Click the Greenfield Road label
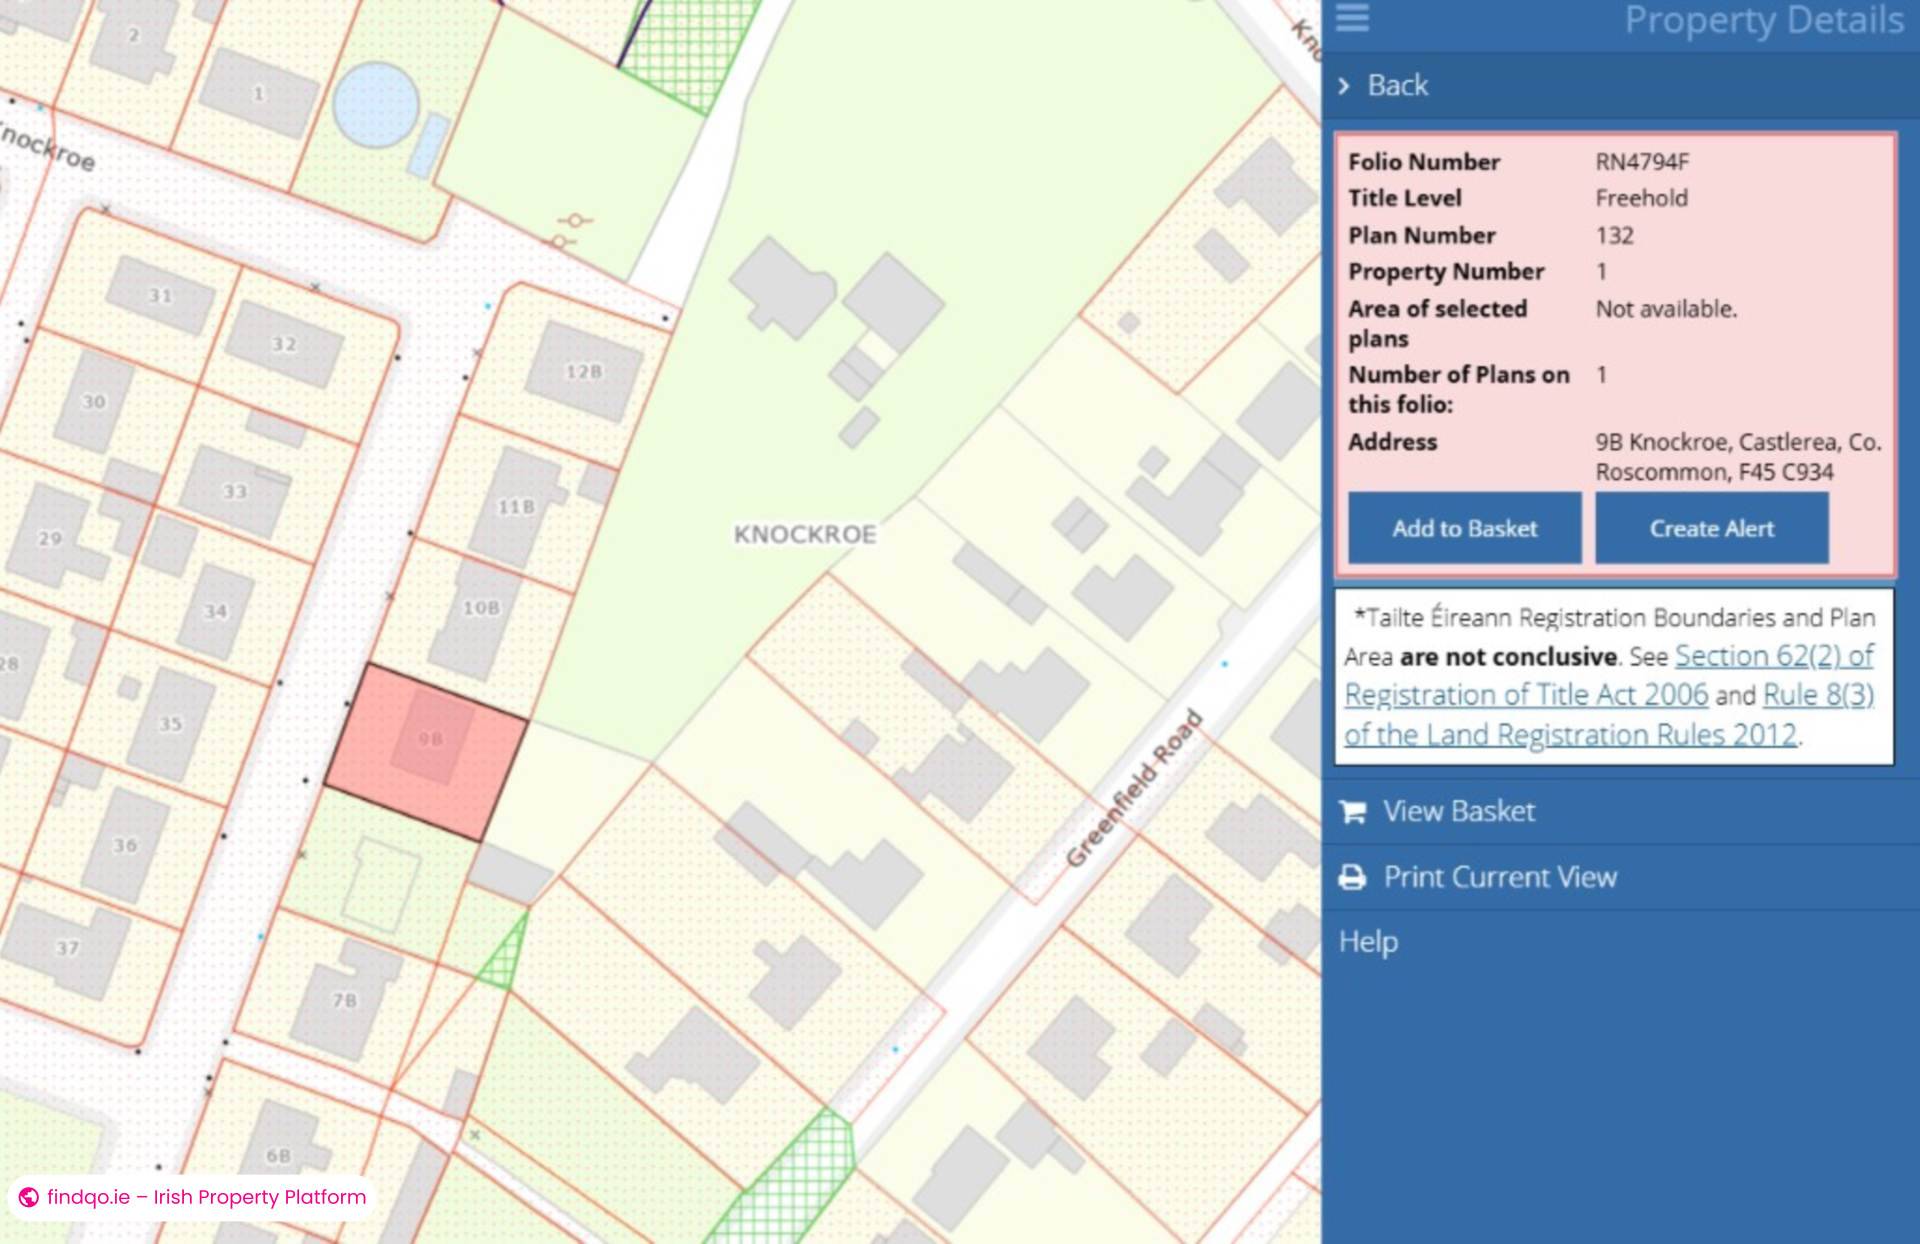 tap(1134, 788)
